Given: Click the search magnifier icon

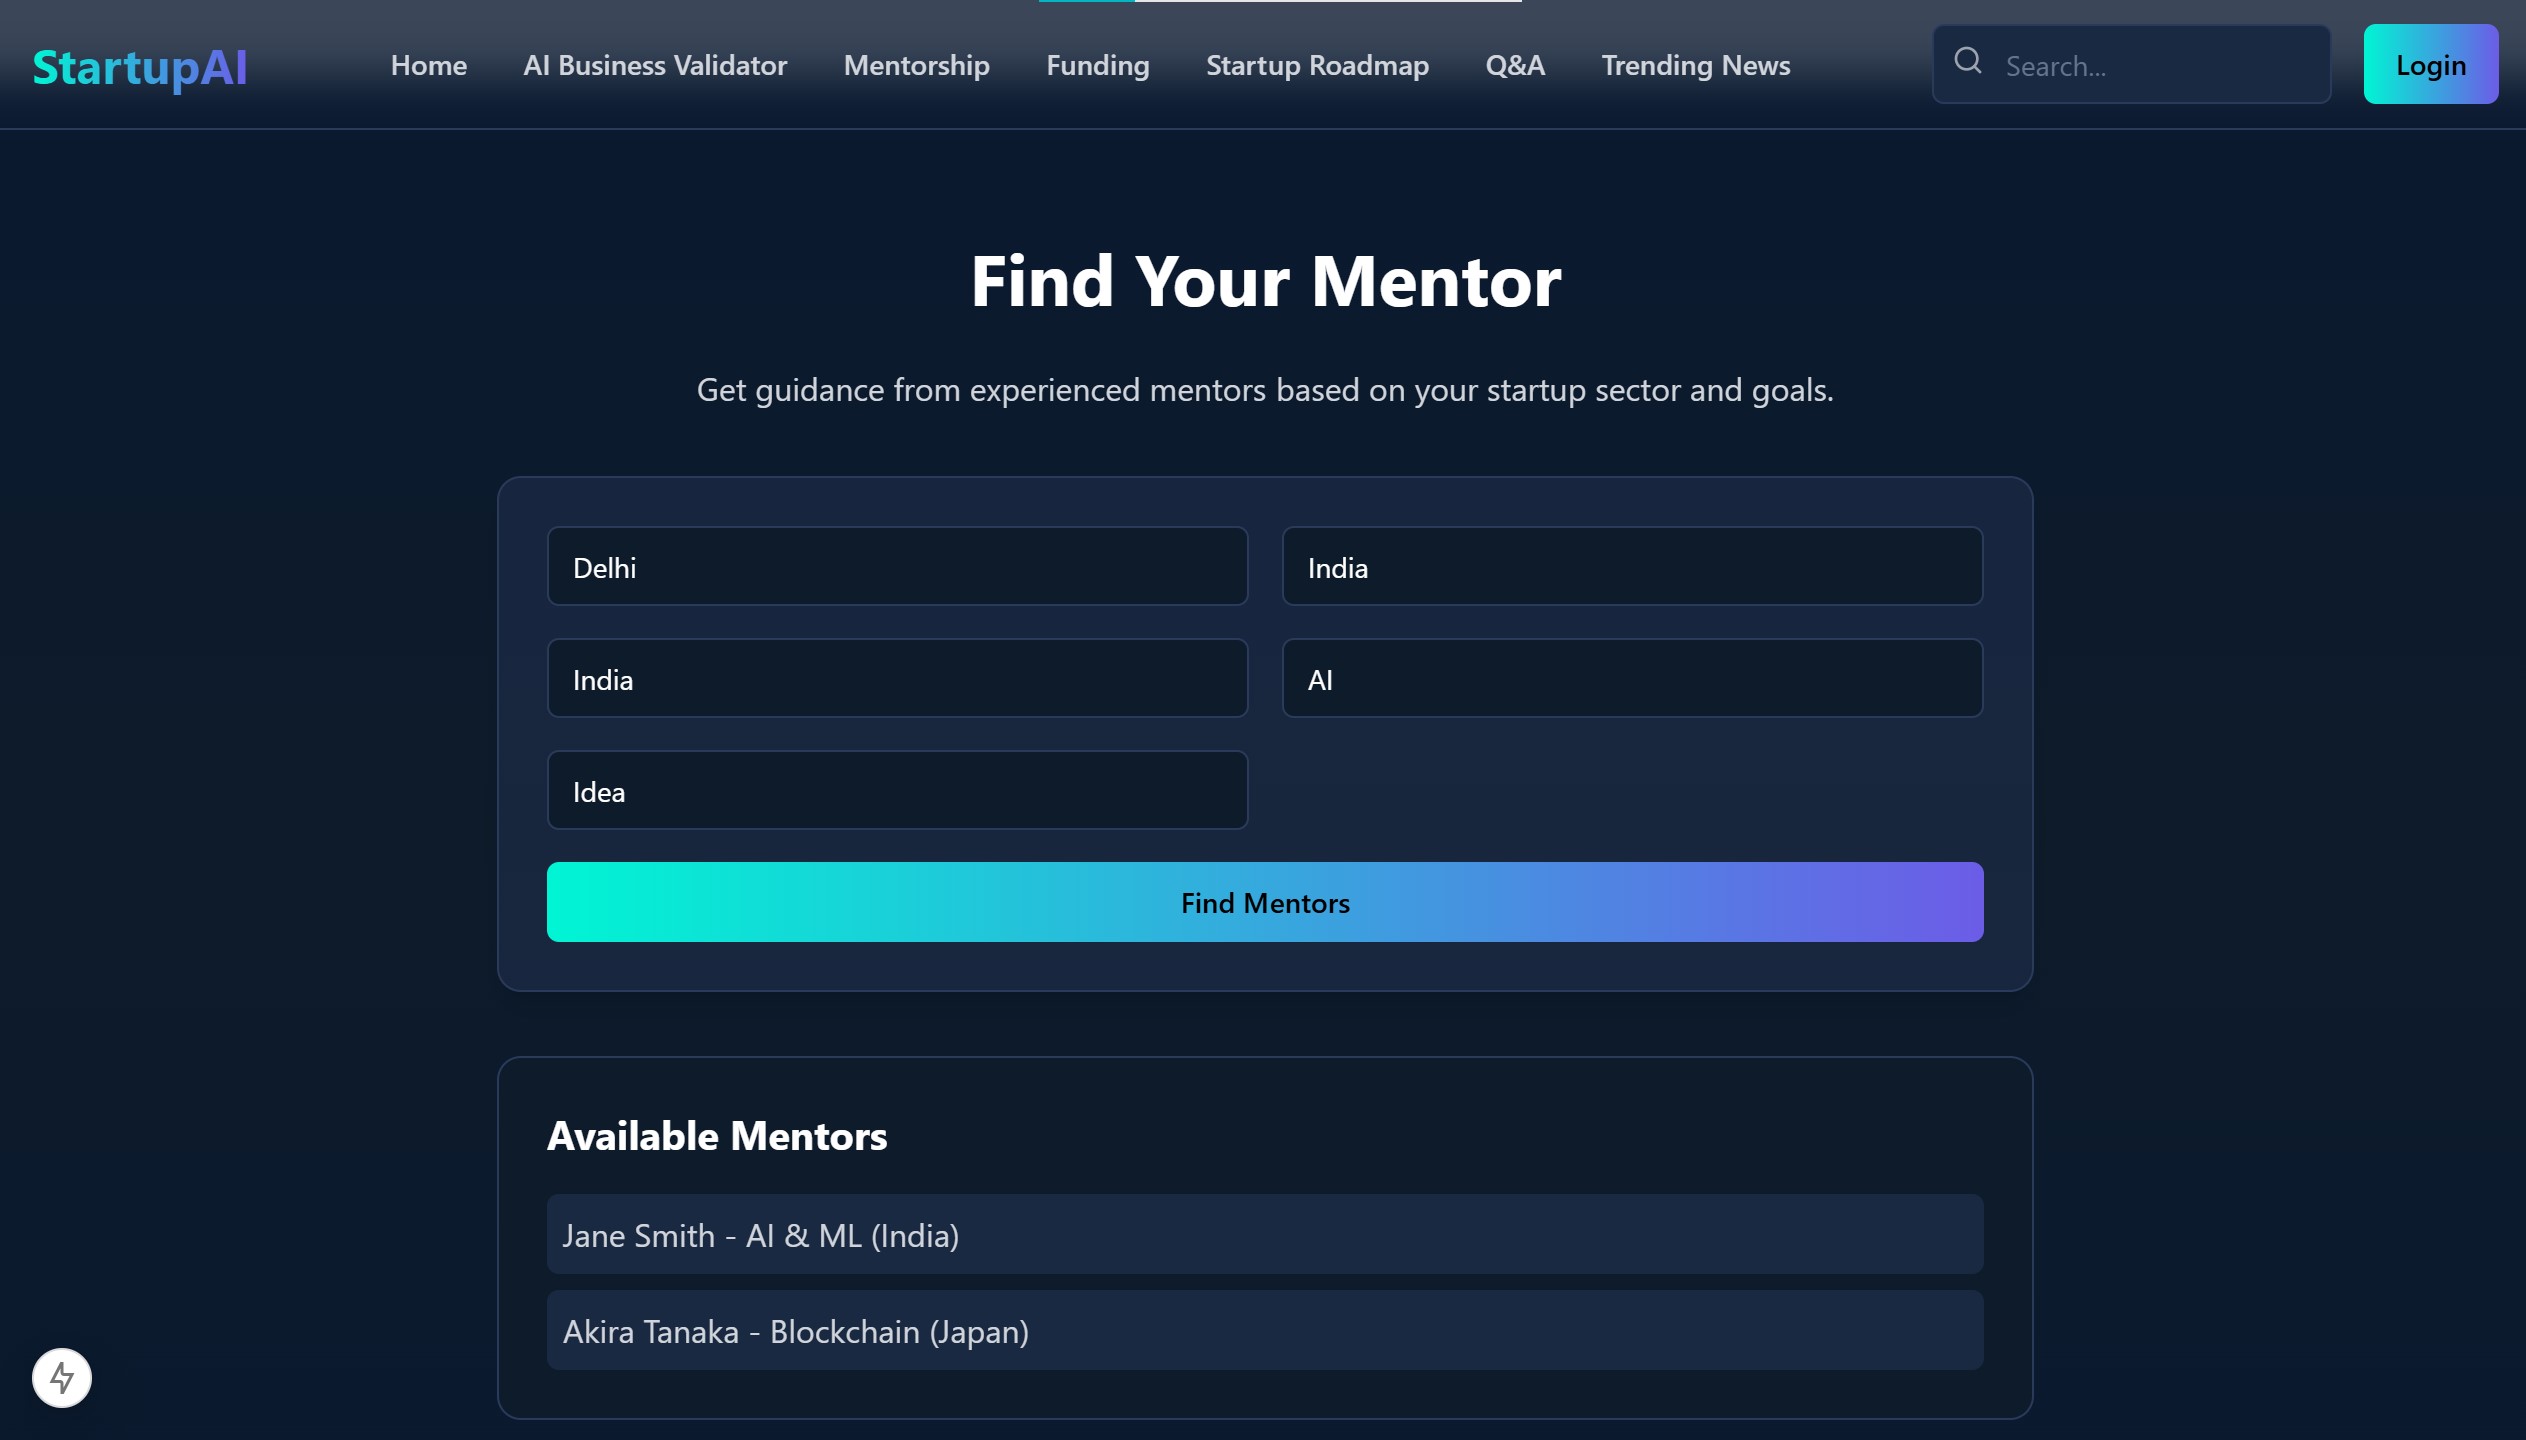Looking at the screenshot, I should click(1967, 62).
